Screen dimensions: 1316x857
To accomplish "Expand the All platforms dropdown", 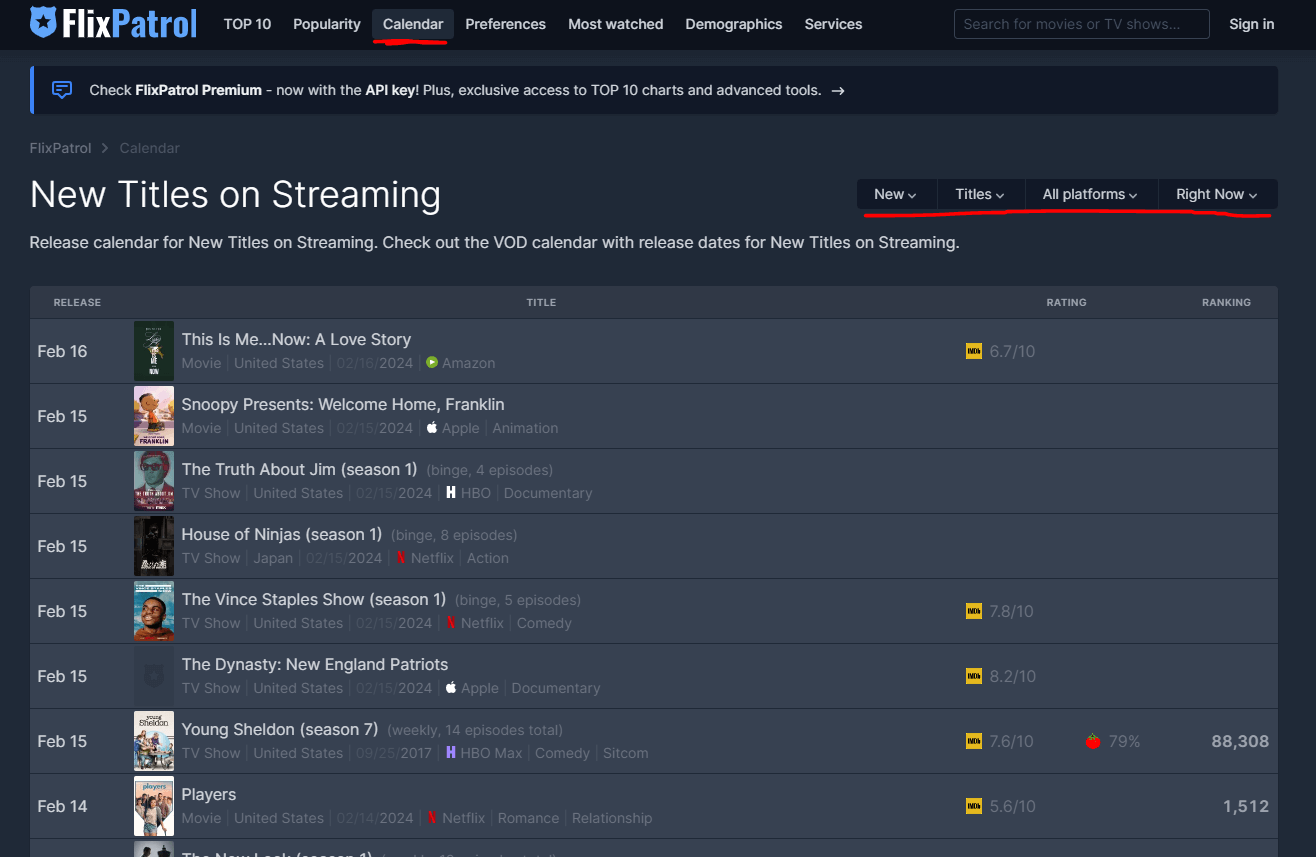I will pos(1090,194).
